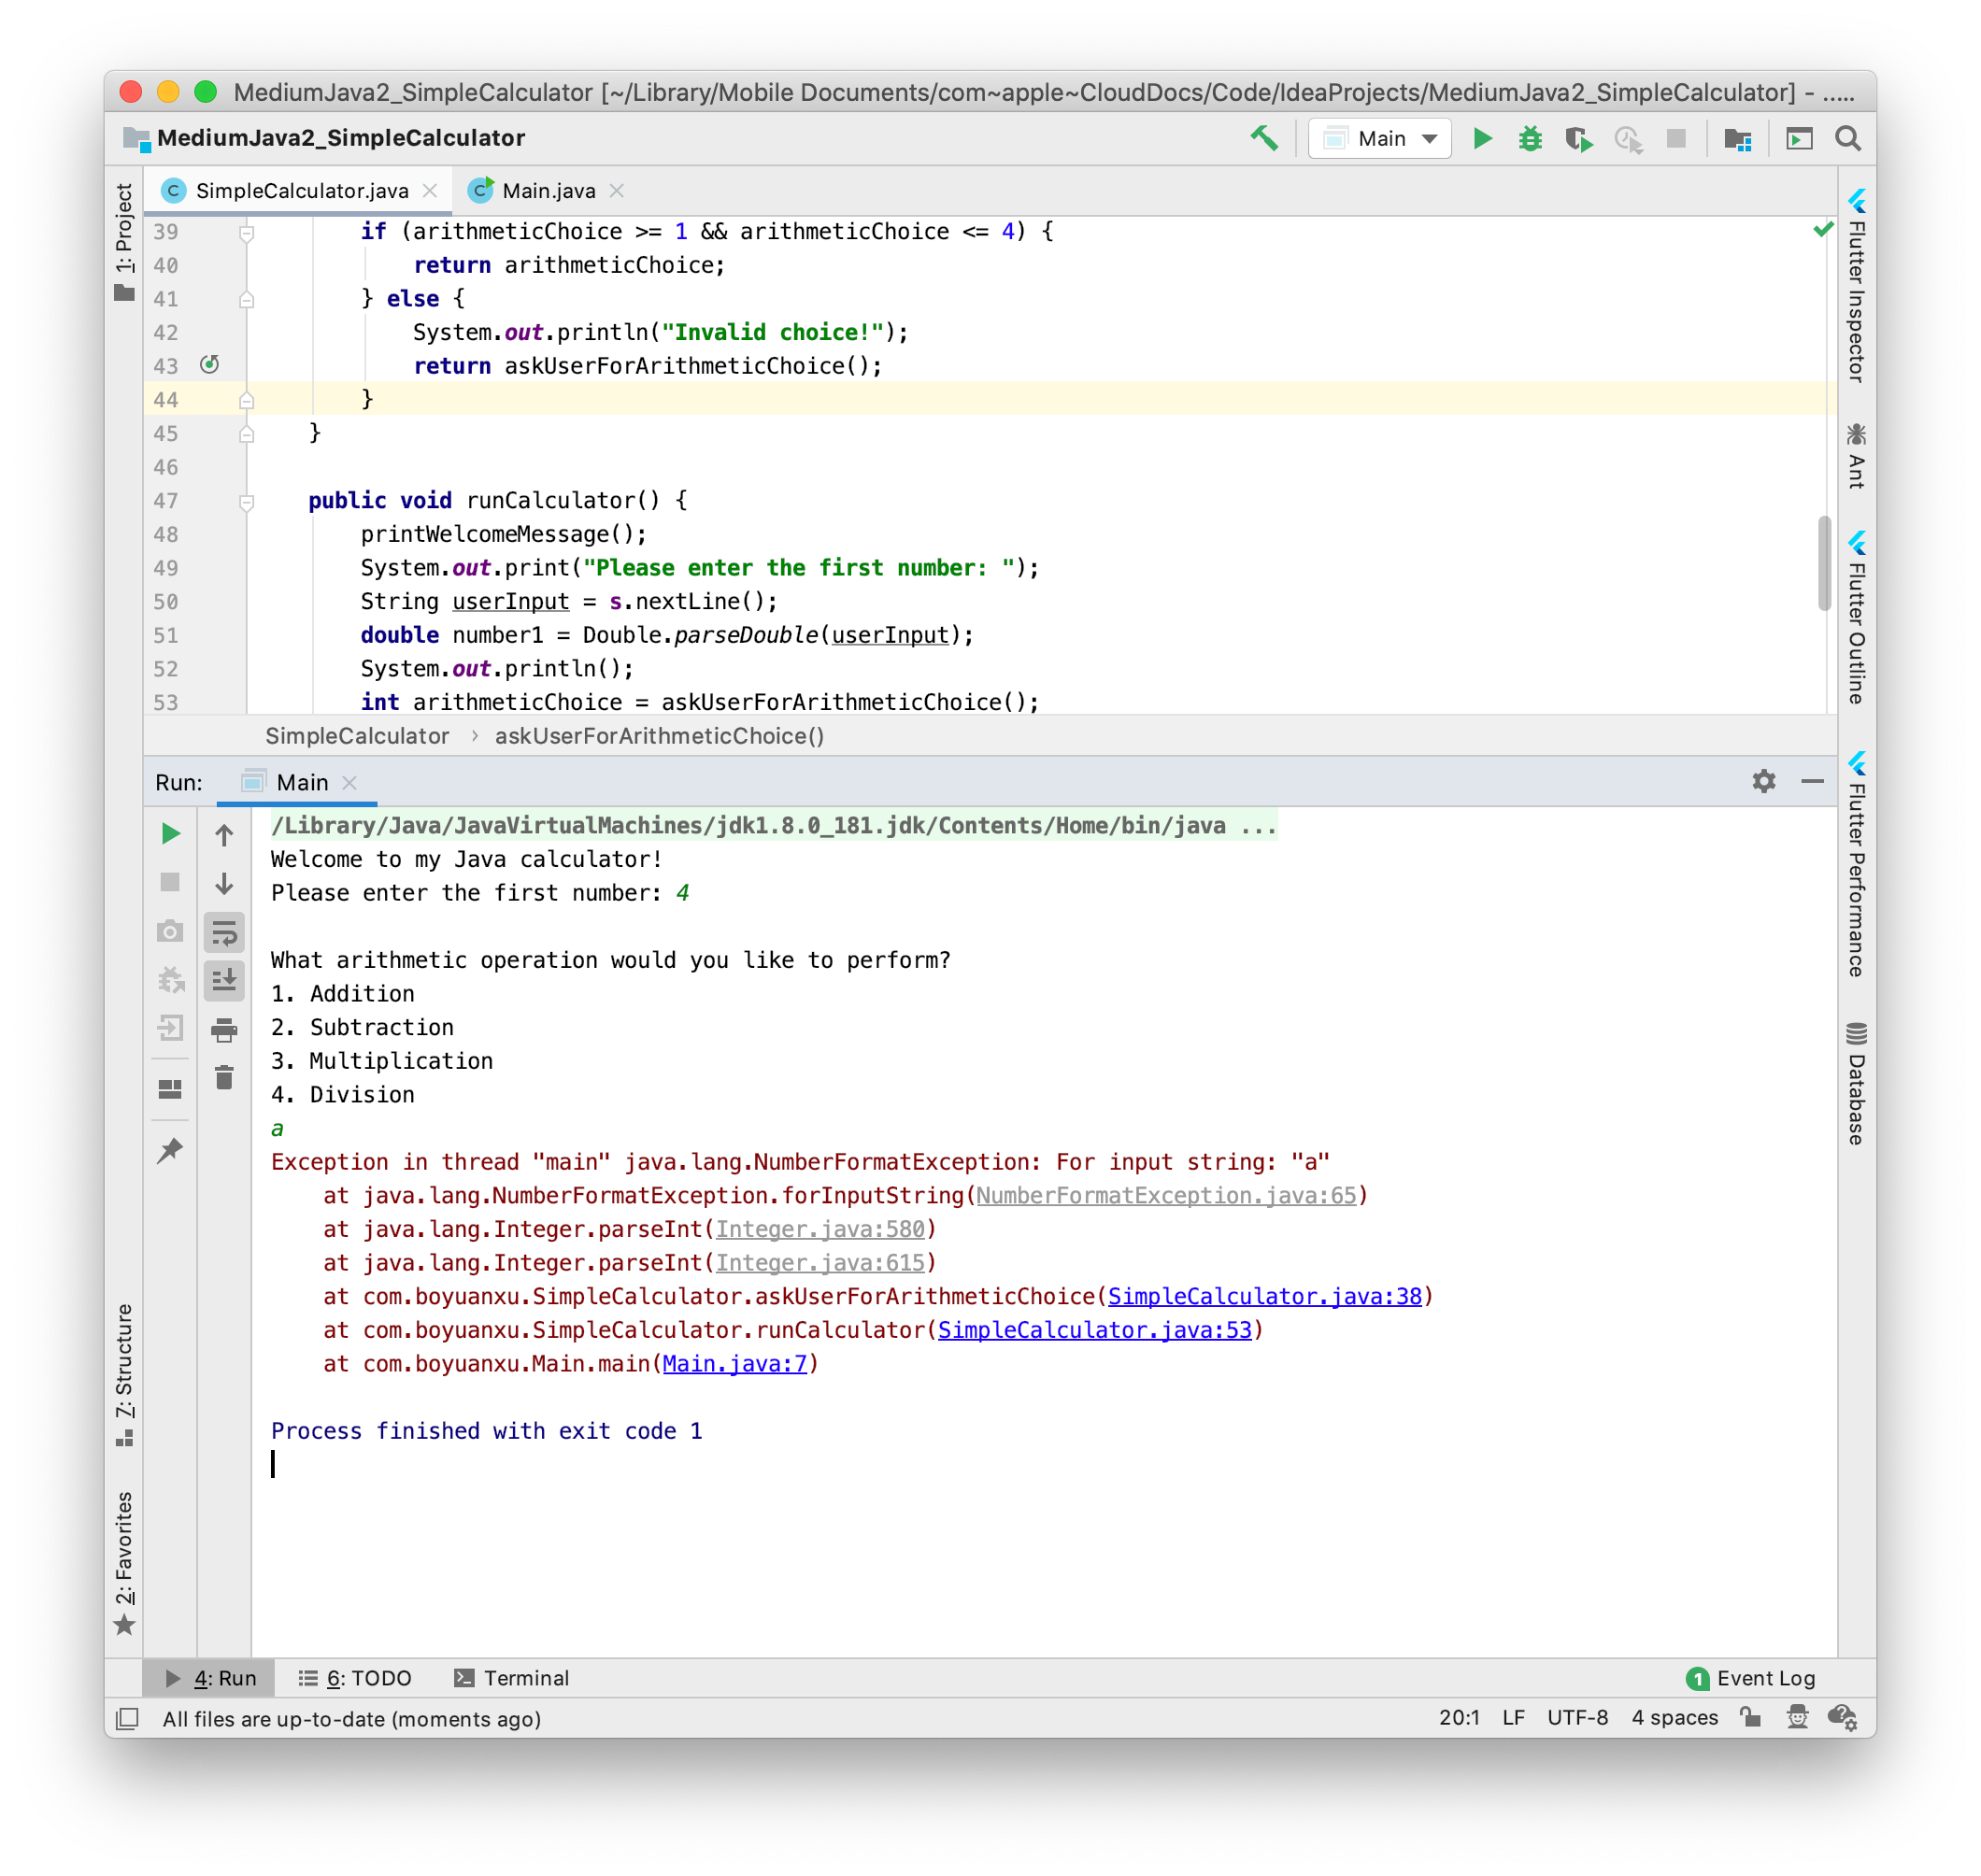Clear console output with the trash icon
Image resolution: width=1981 pixels, height=1876 pixels.
[x=224, y=1077]
